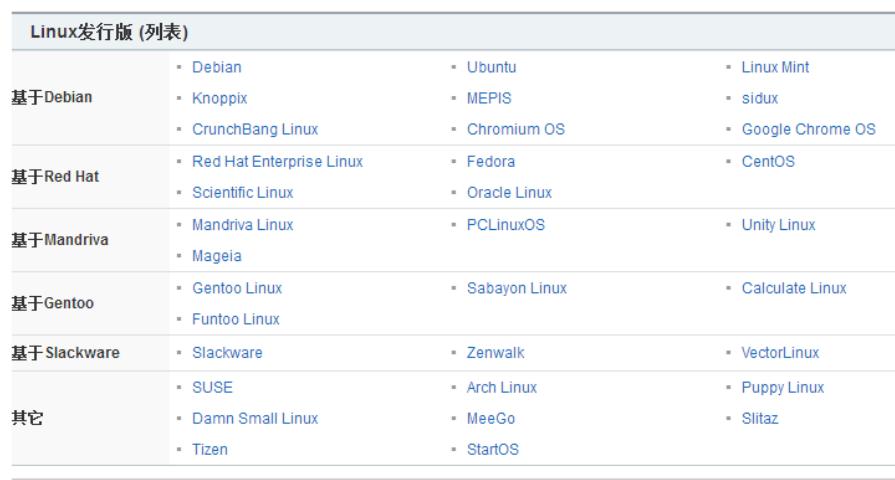Open the Debian distribution link

click(x=216, y=67)
